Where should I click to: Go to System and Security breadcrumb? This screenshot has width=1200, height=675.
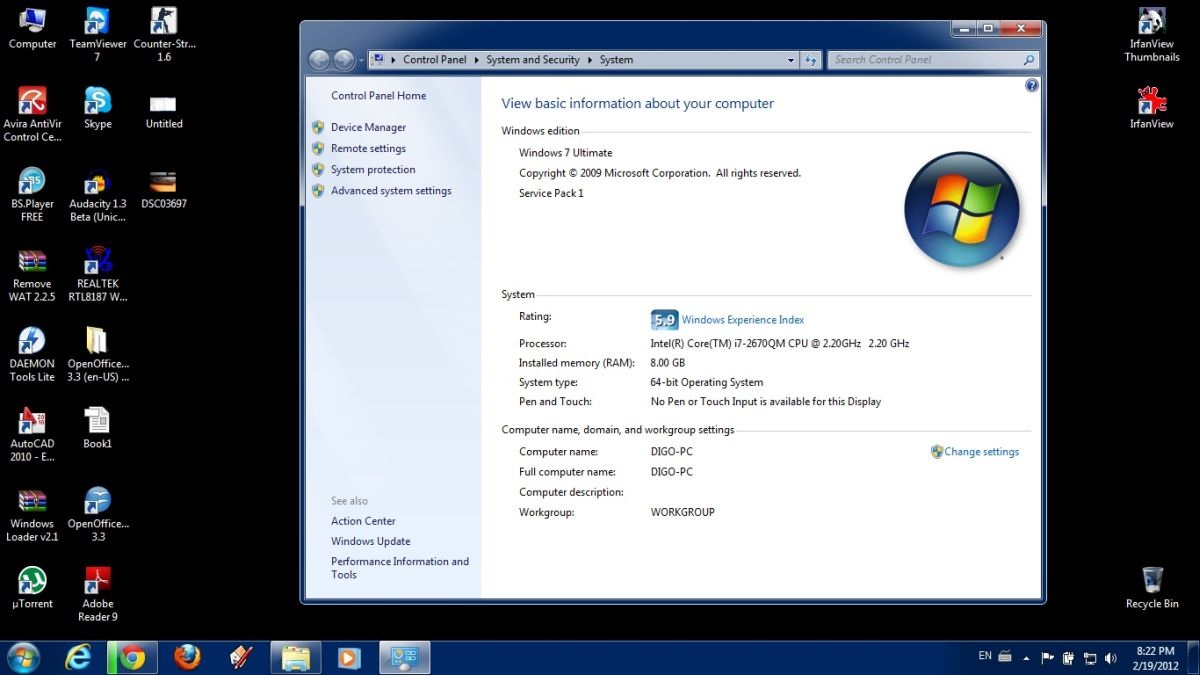pos(532,60)
